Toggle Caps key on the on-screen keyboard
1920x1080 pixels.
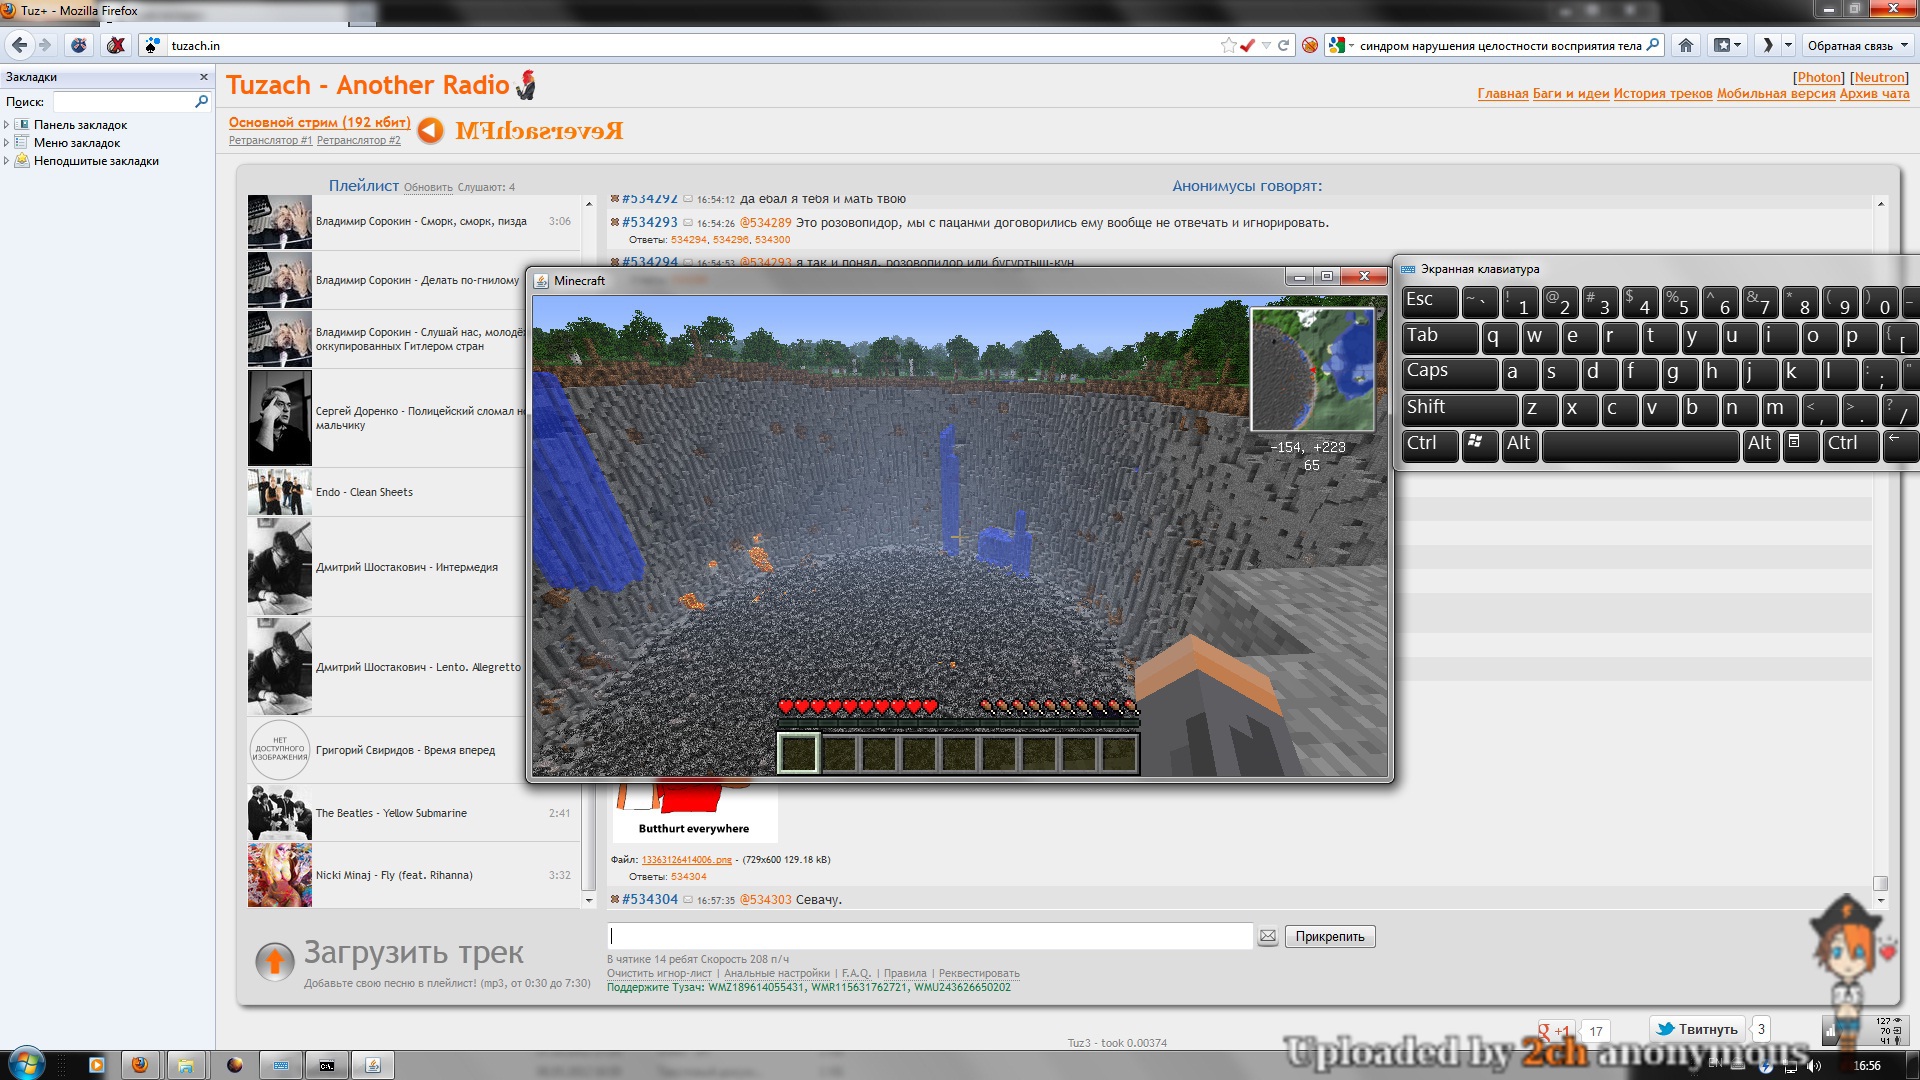pos(1449,373)
